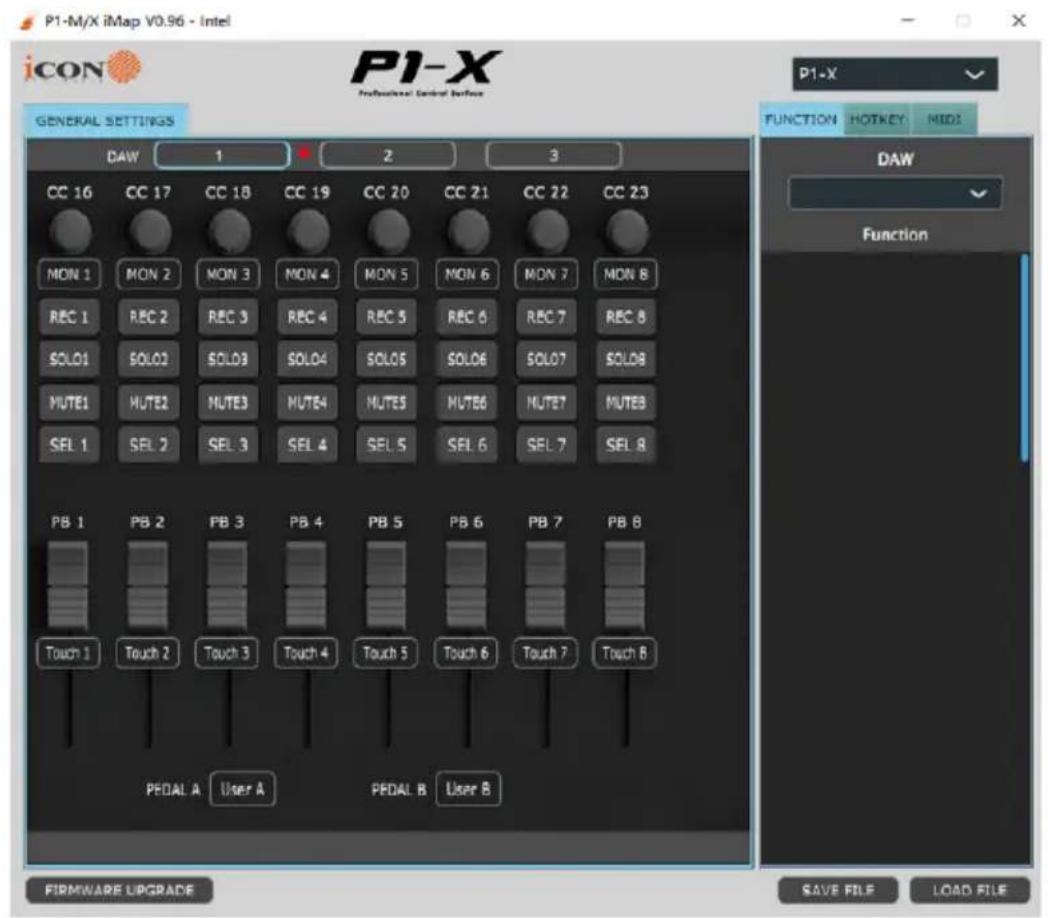The image size is (1048, 918).
Task: Select the MON 8 button
Action: point(626,274)
